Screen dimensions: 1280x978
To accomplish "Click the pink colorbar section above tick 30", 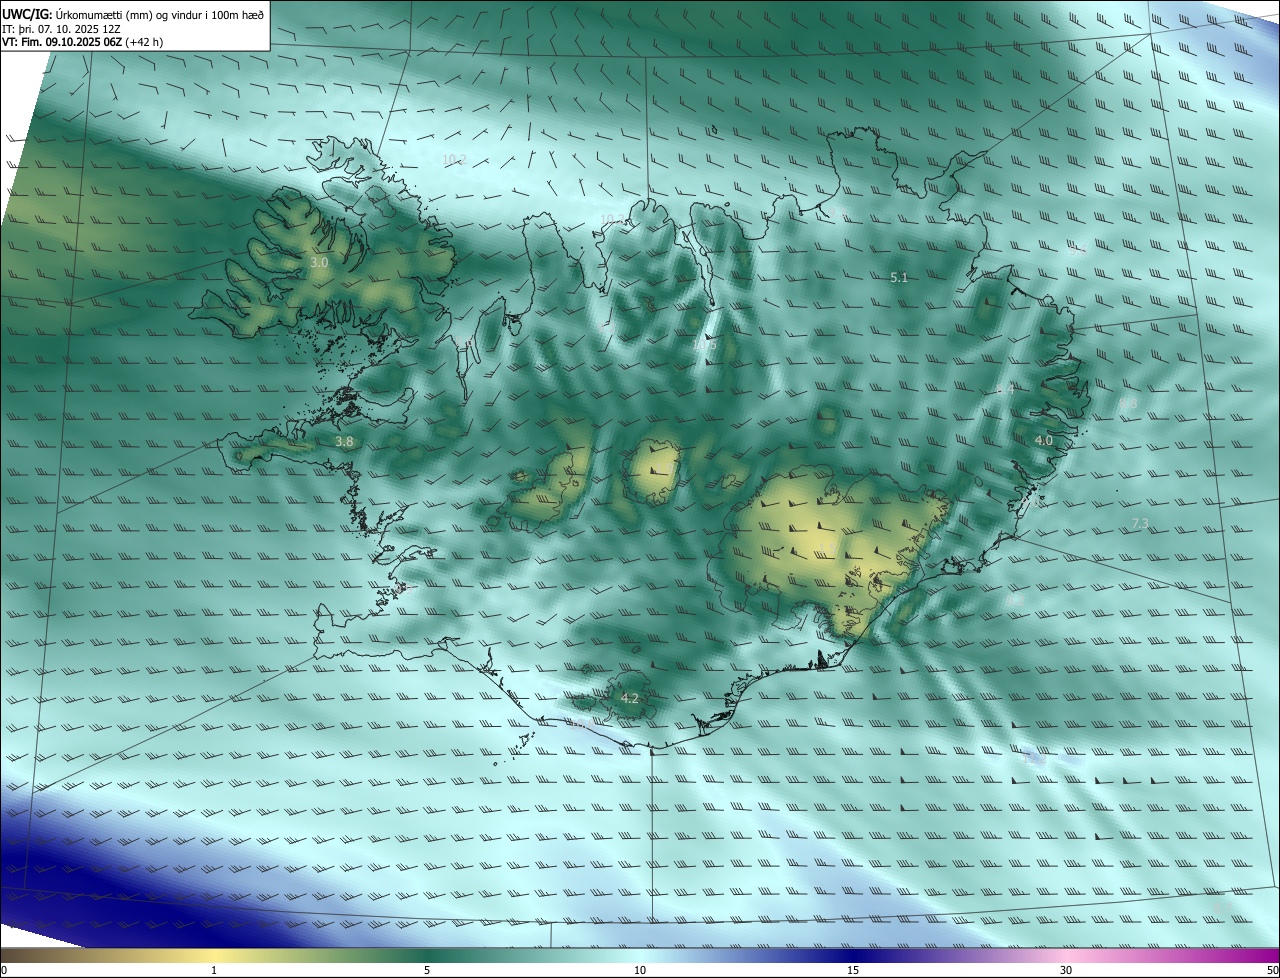I will [1066, 955].
